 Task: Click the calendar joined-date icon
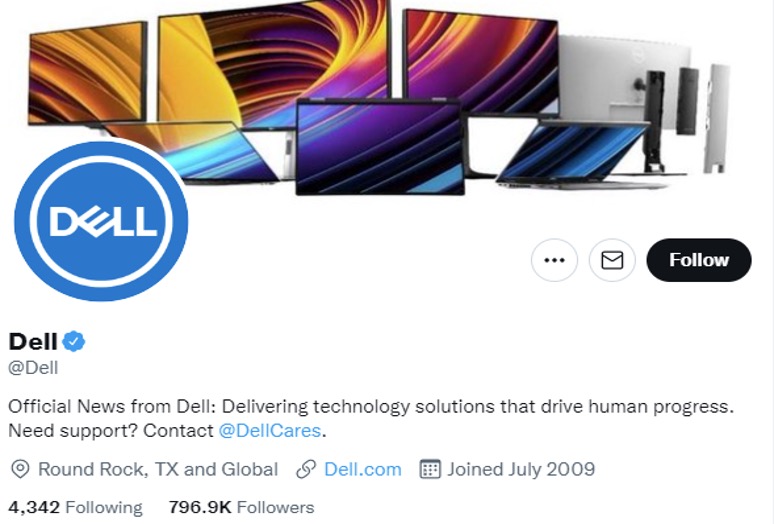(429, 469)
